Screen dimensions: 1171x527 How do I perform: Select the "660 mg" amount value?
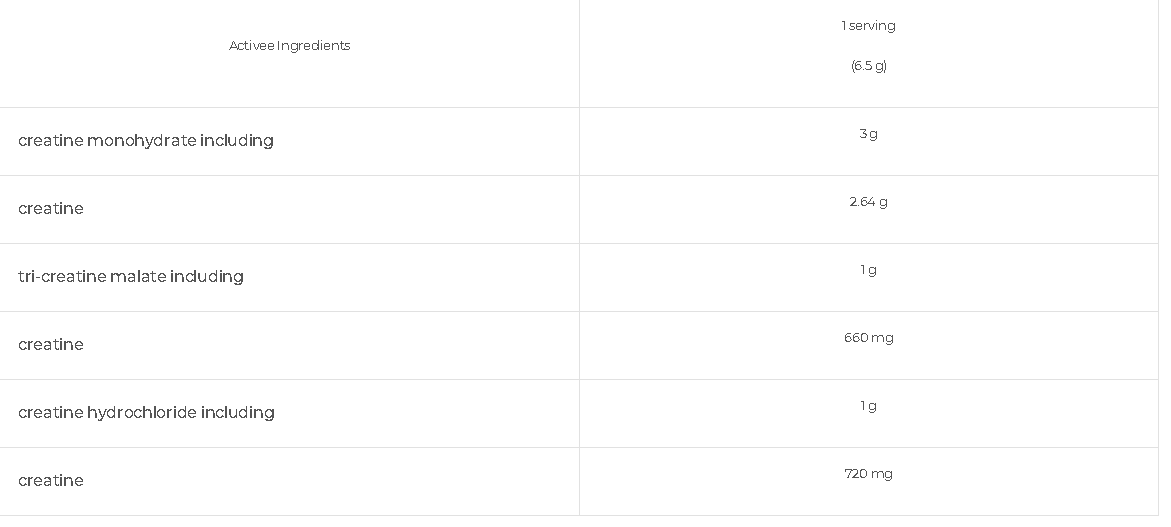point(868,338)
